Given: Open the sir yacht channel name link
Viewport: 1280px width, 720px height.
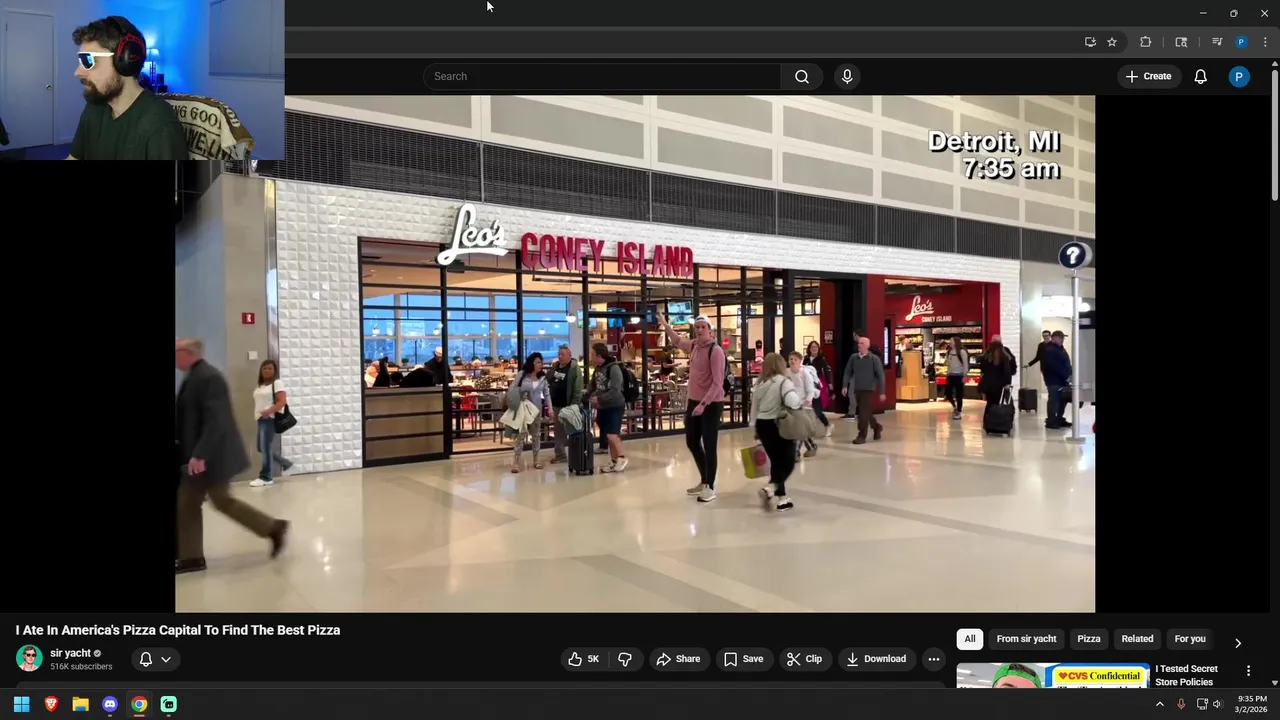Looking at the screenshot, I should [x=70, y=653].
